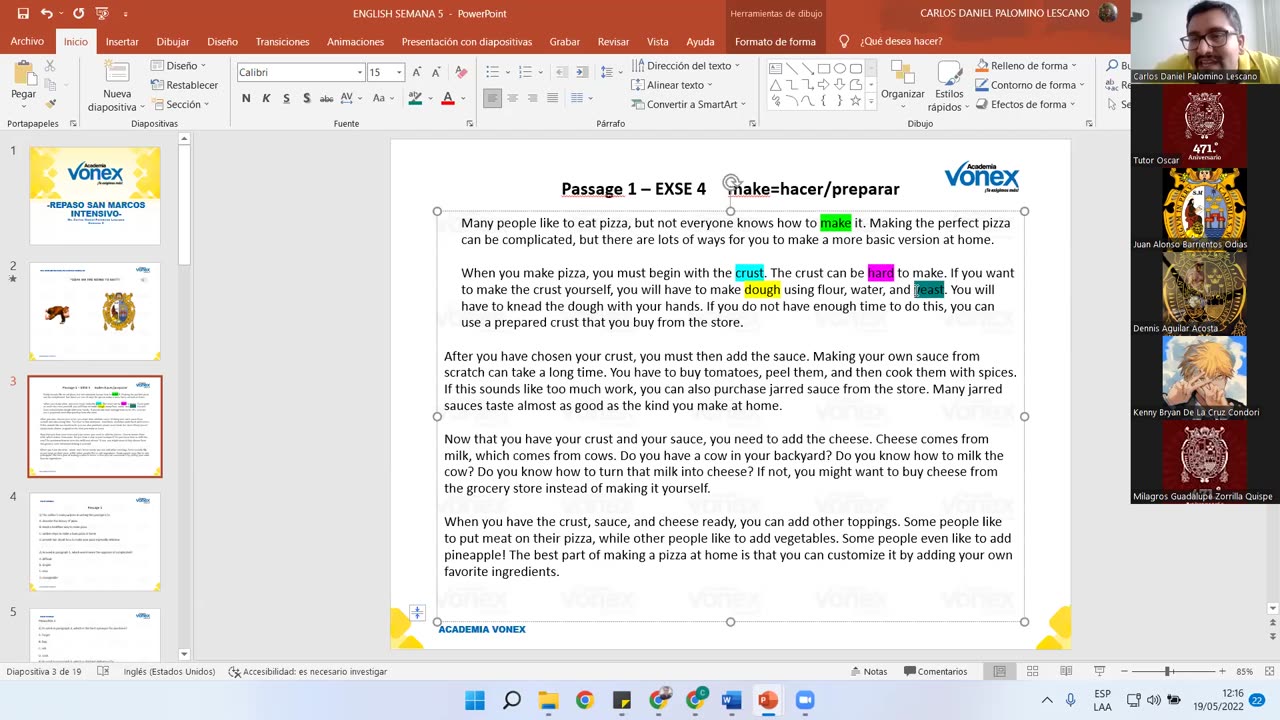Open the font size 15 dropdown
This screenshot has height=720, width=1280.
pos(398,72)
